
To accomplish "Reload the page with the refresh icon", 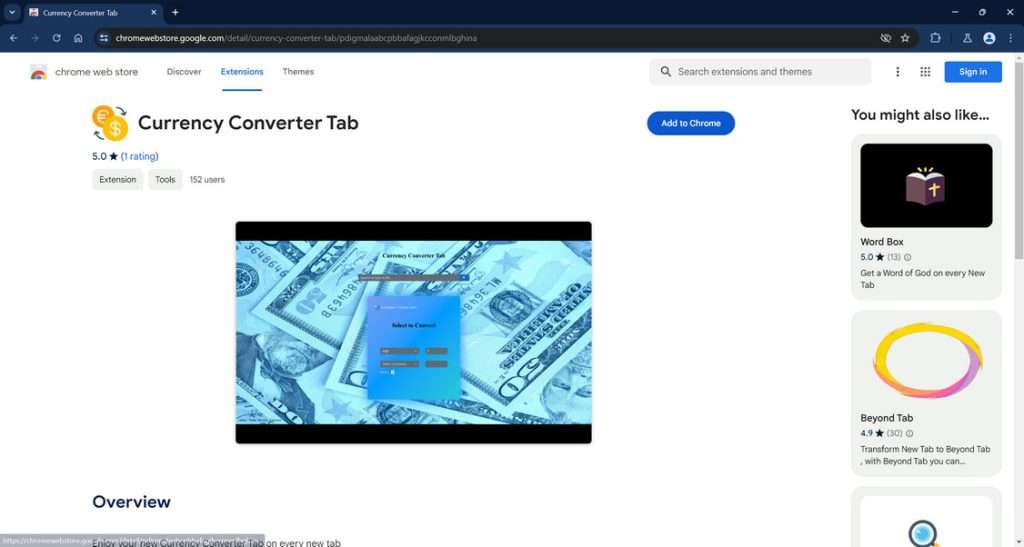I will (x=57, y=38).
